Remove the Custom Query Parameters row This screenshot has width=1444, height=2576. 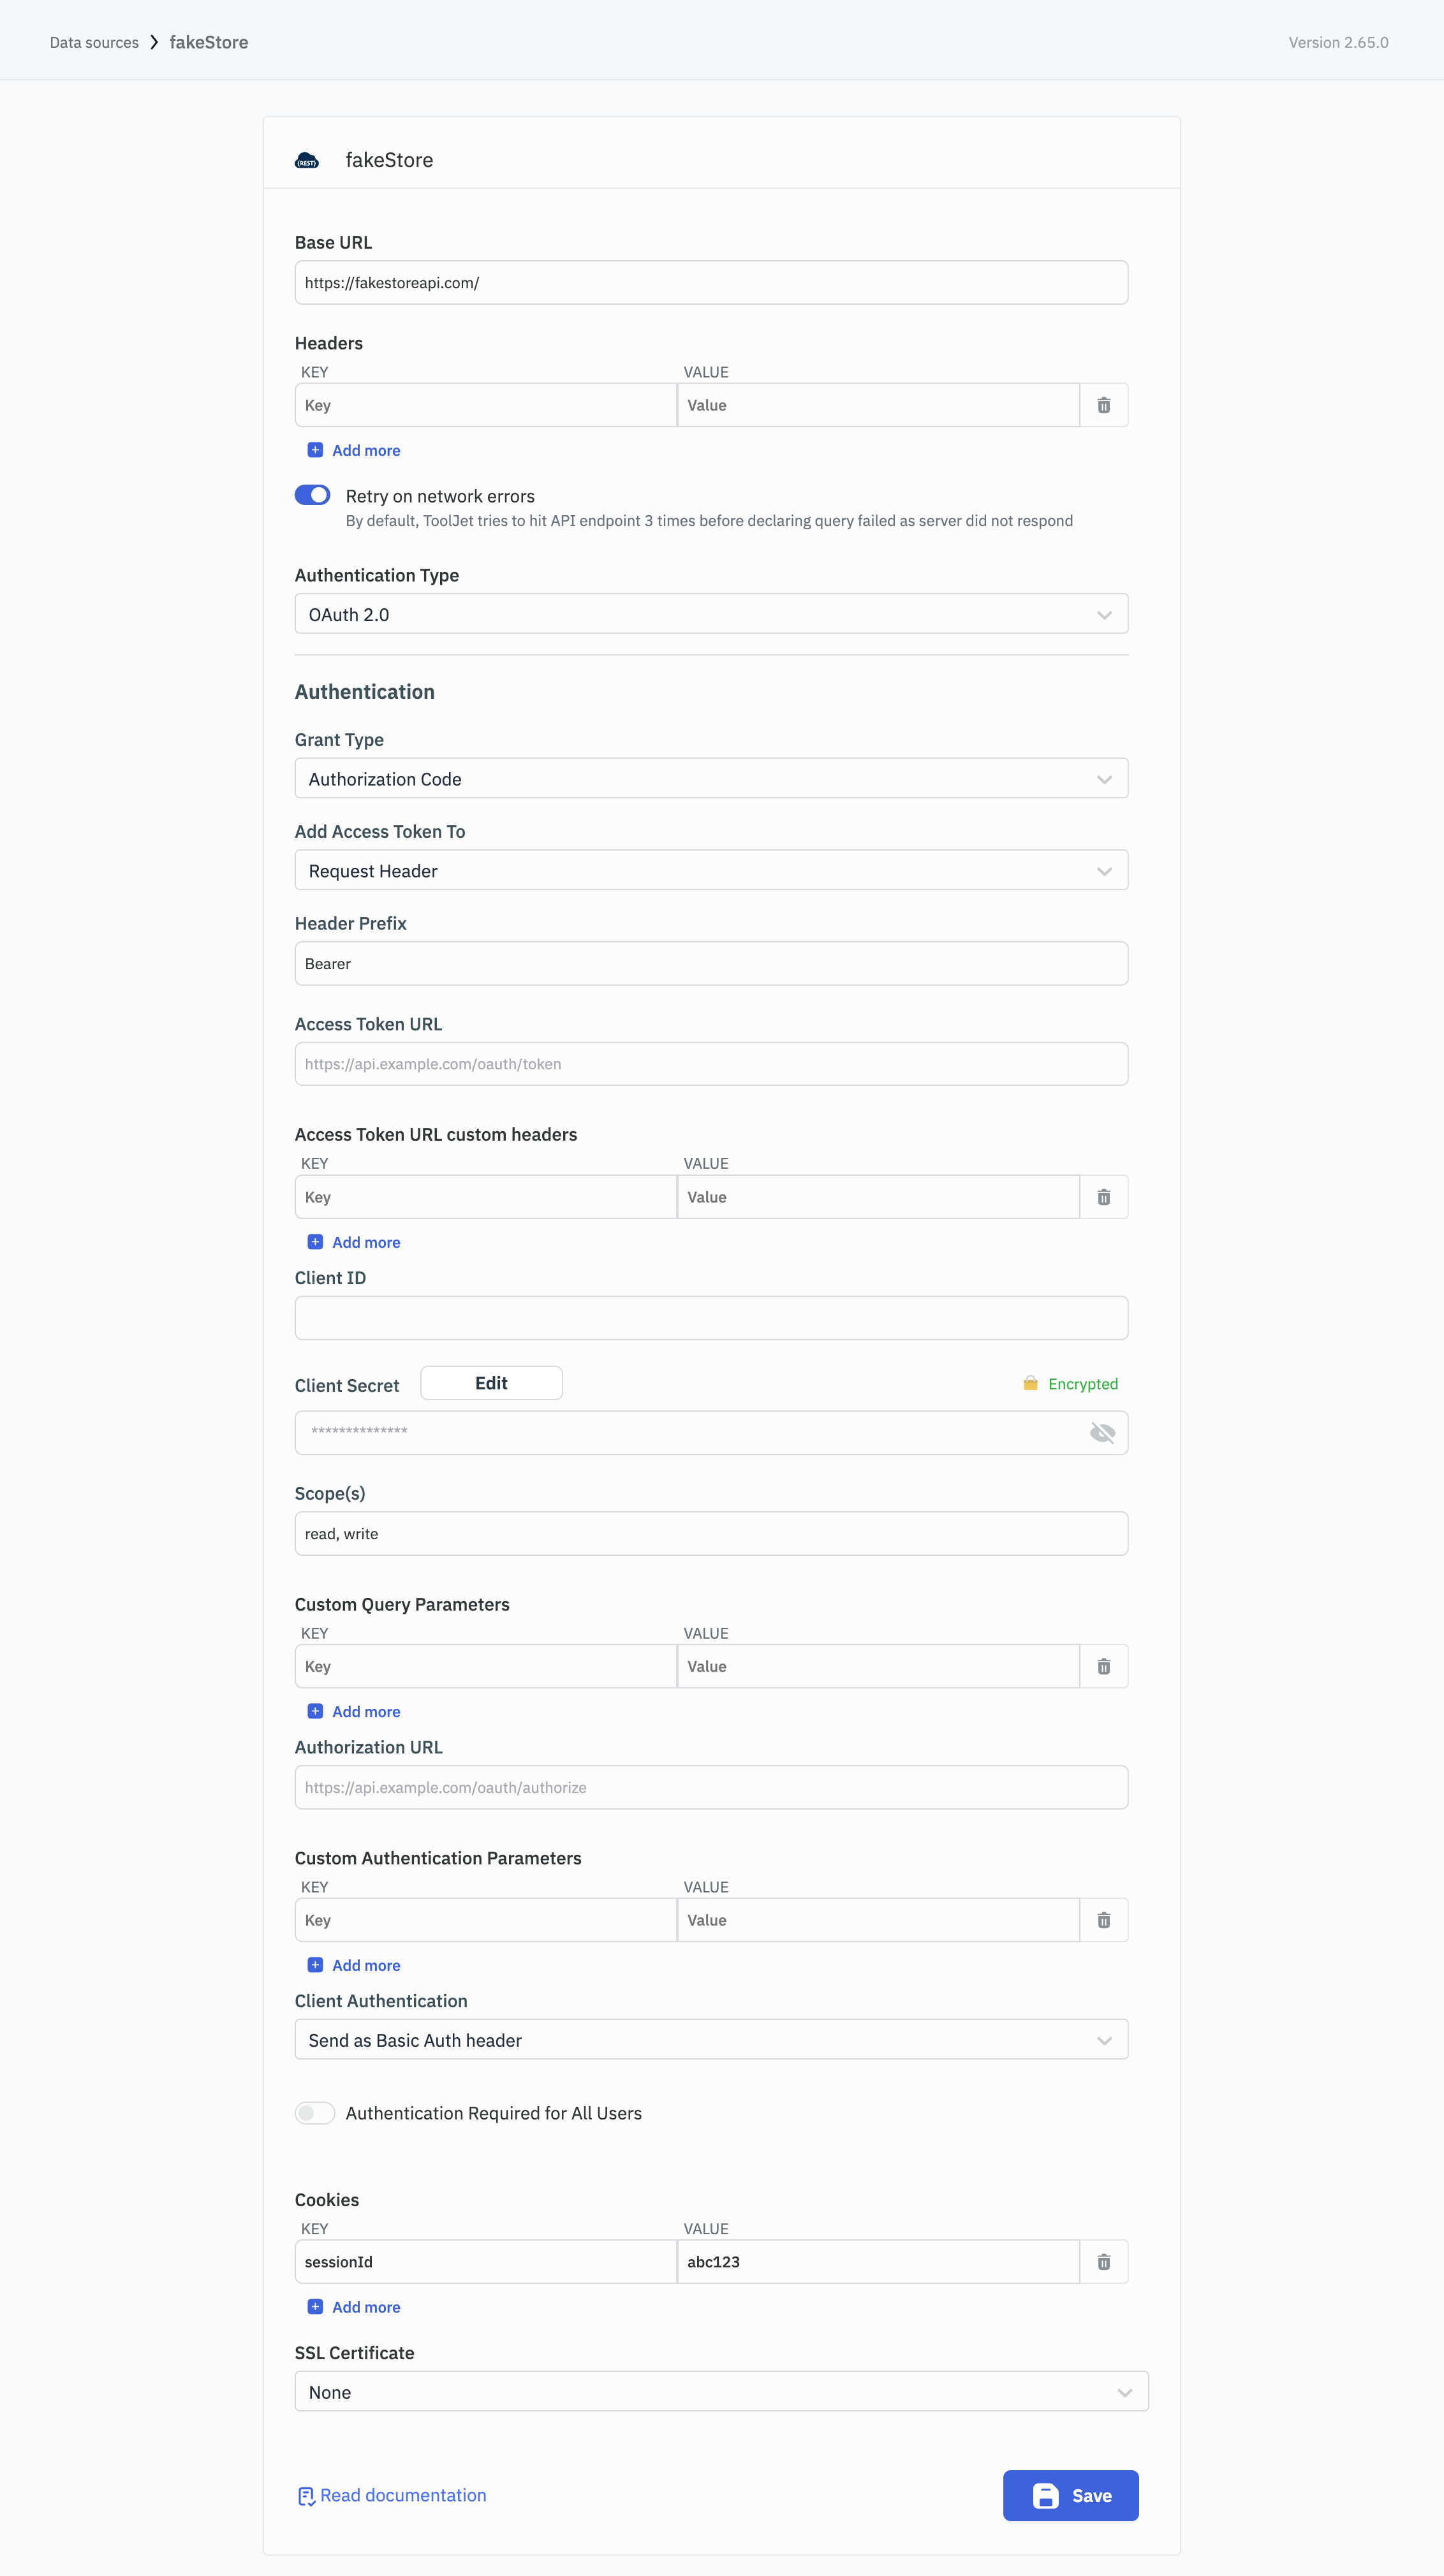tap(1103, 1666)
